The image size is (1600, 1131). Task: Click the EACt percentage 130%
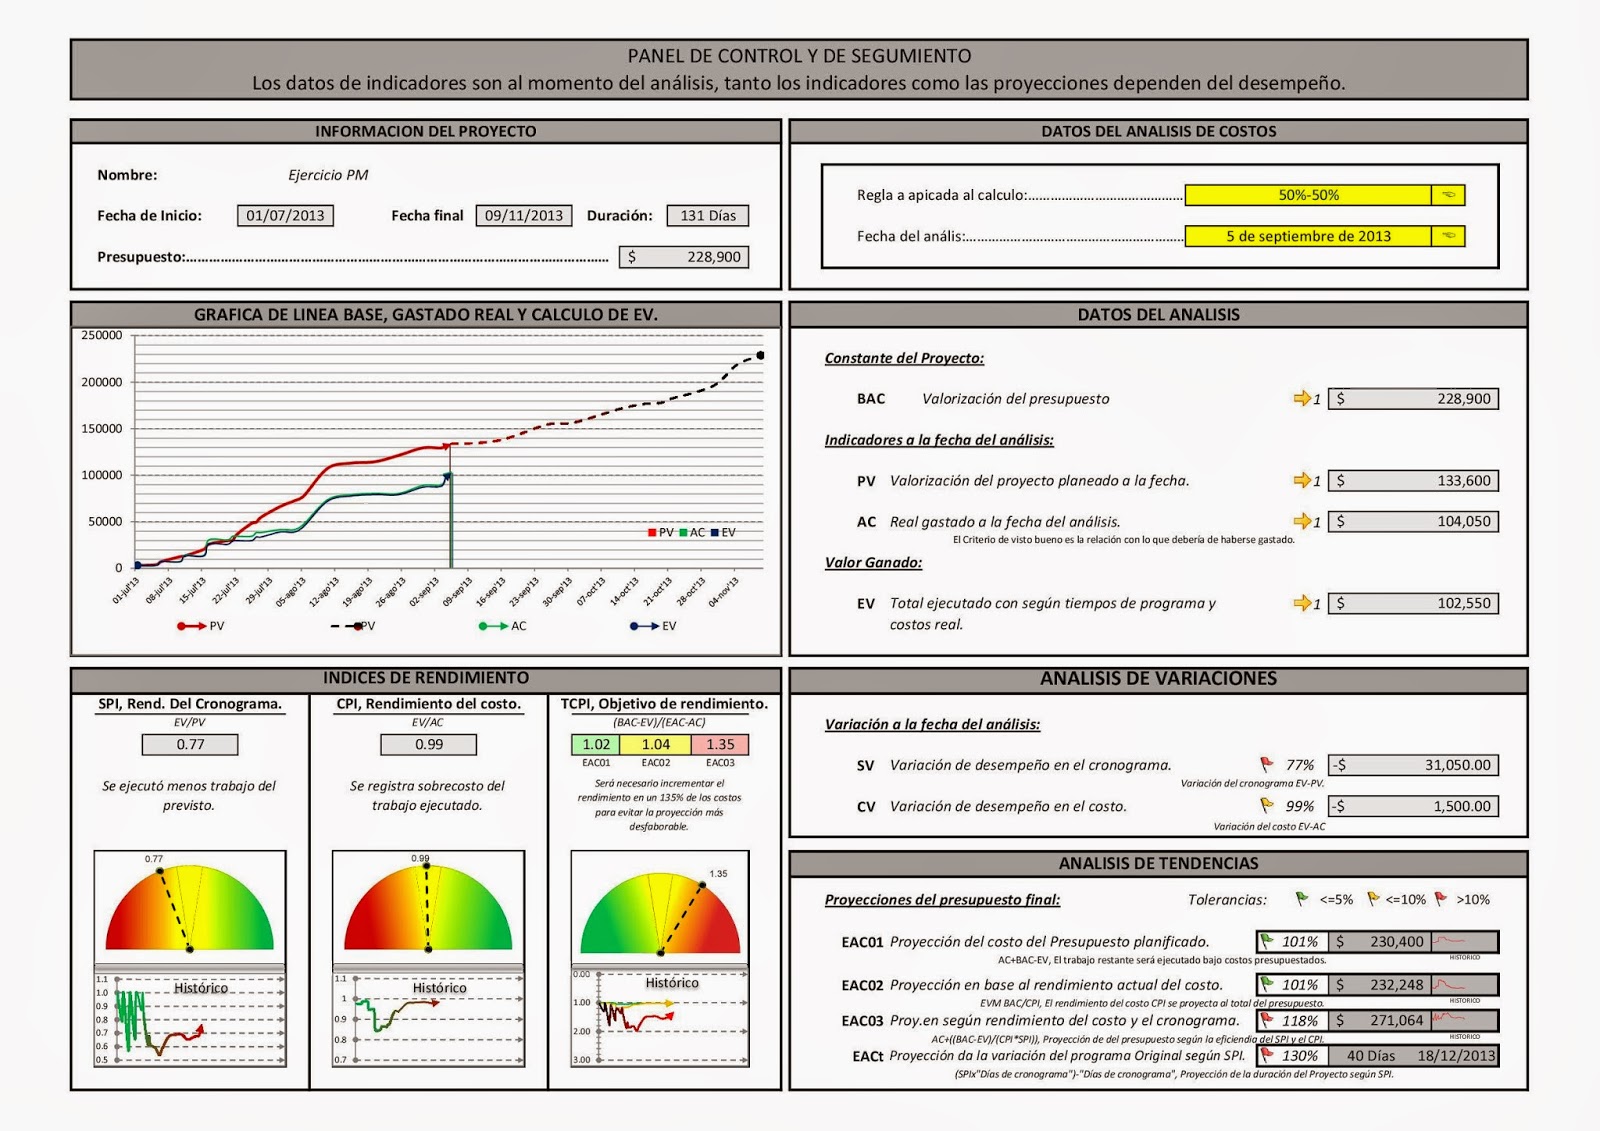[1299, 1055]
